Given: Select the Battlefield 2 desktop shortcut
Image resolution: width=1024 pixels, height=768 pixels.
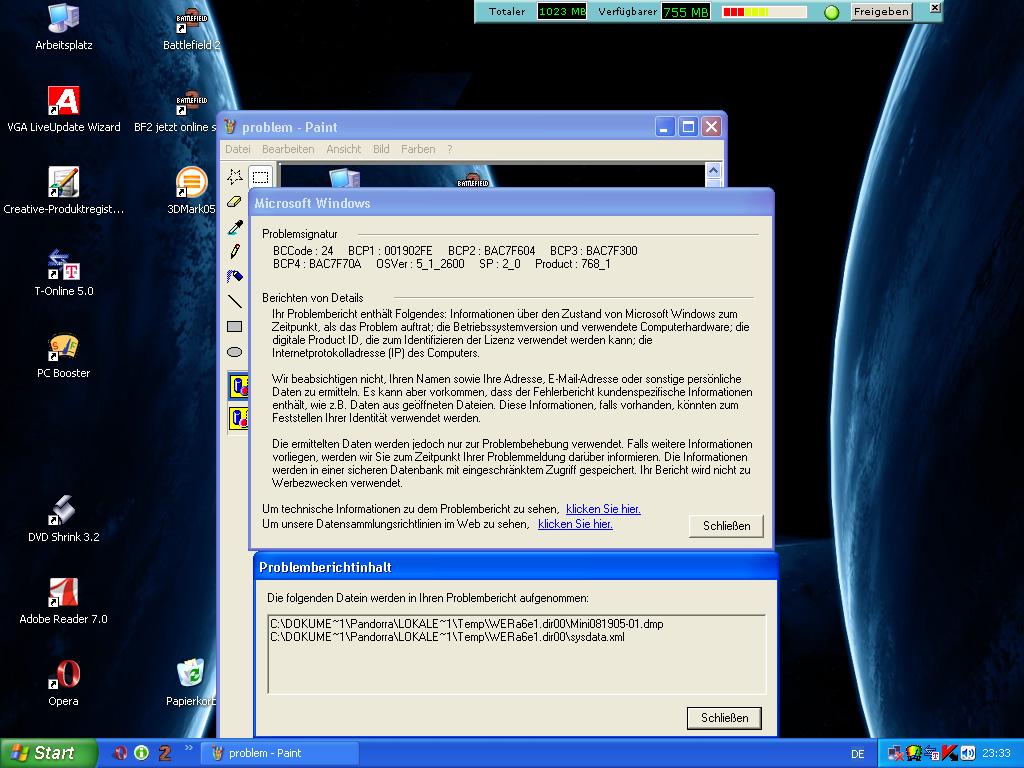Looking at the screenshot, I should [x=191, y=29].
